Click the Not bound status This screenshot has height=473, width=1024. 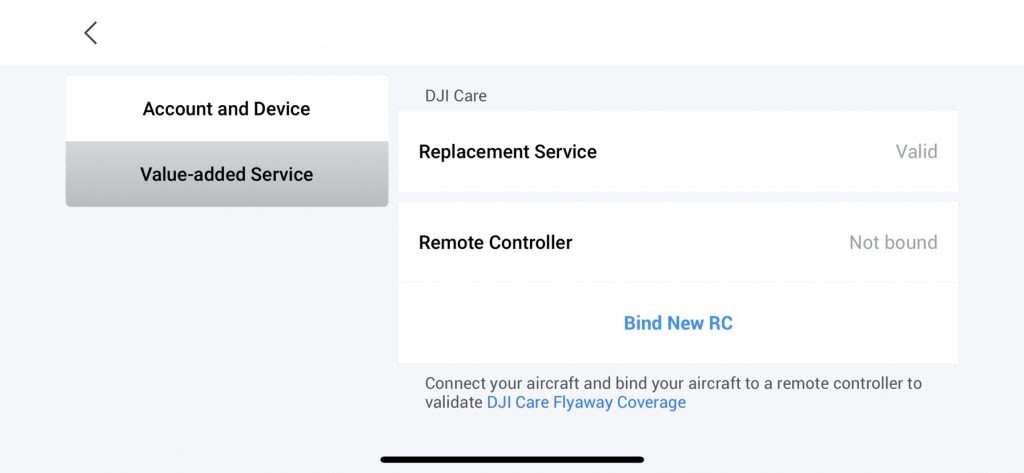[893, 242]
